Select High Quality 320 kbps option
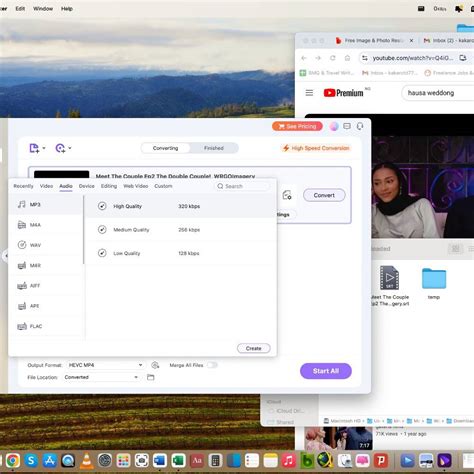This screenshot has width=474, height=474. click(181, 206)
